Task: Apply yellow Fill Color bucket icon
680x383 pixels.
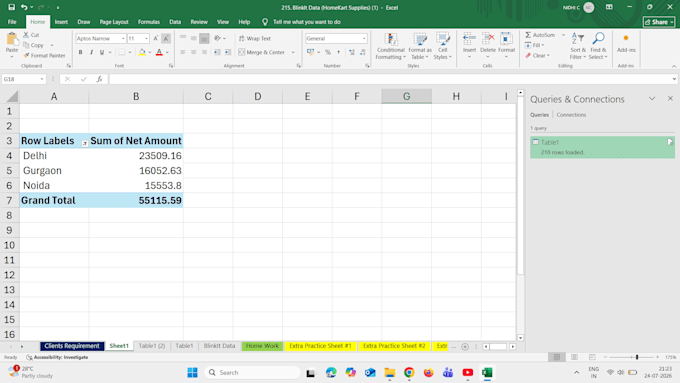Action: 142,52
